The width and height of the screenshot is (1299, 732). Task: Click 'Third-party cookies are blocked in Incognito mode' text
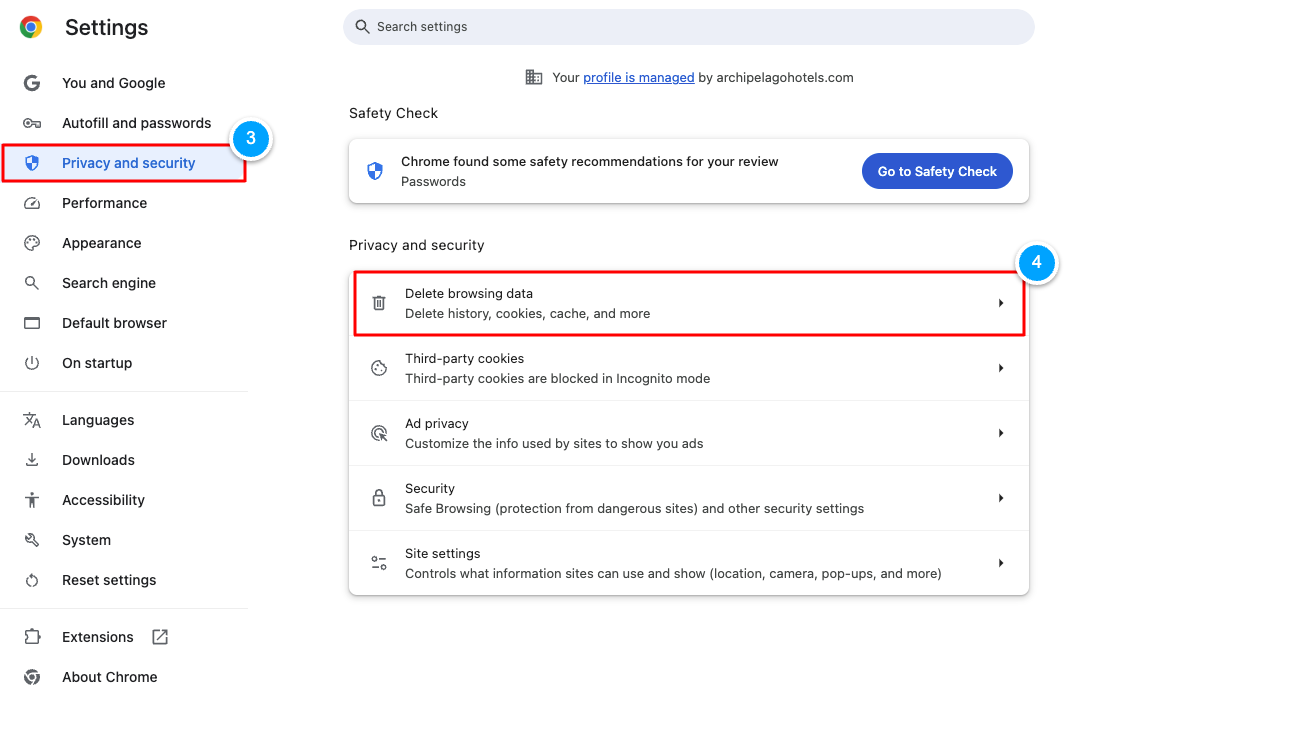point(557,379)
